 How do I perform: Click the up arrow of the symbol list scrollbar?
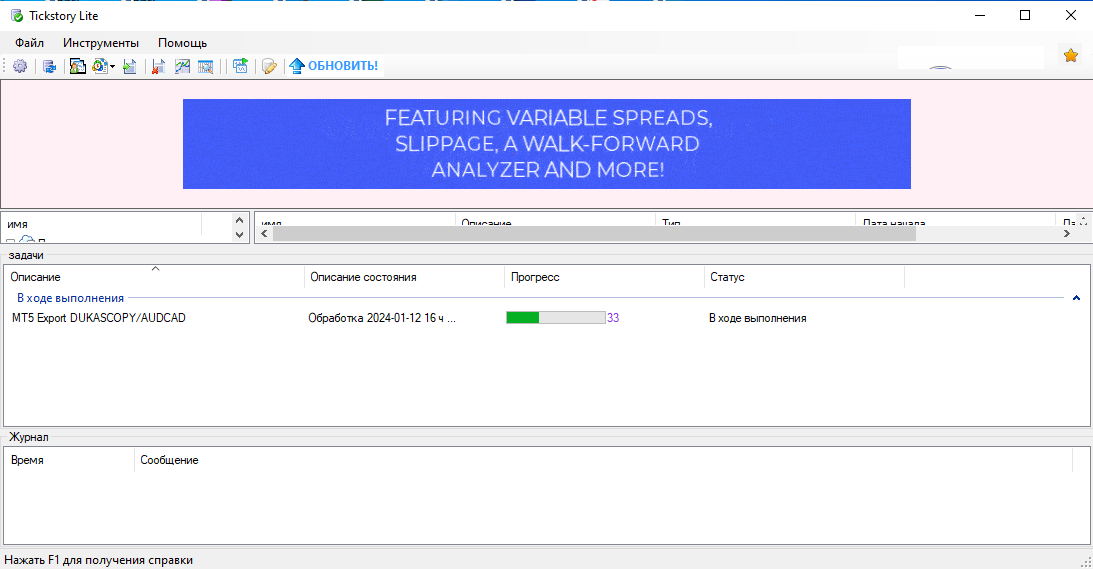click(x=239, y=220)
